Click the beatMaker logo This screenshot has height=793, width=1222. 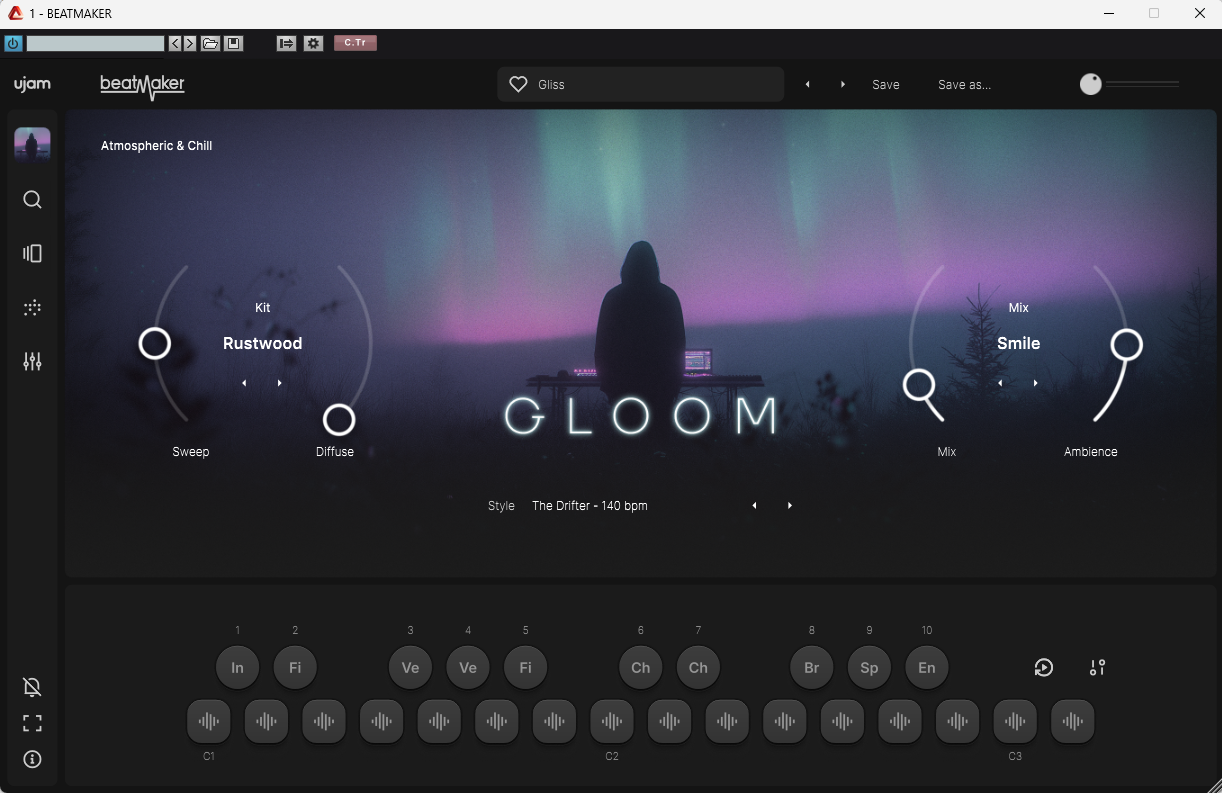(x=143, y=86)
